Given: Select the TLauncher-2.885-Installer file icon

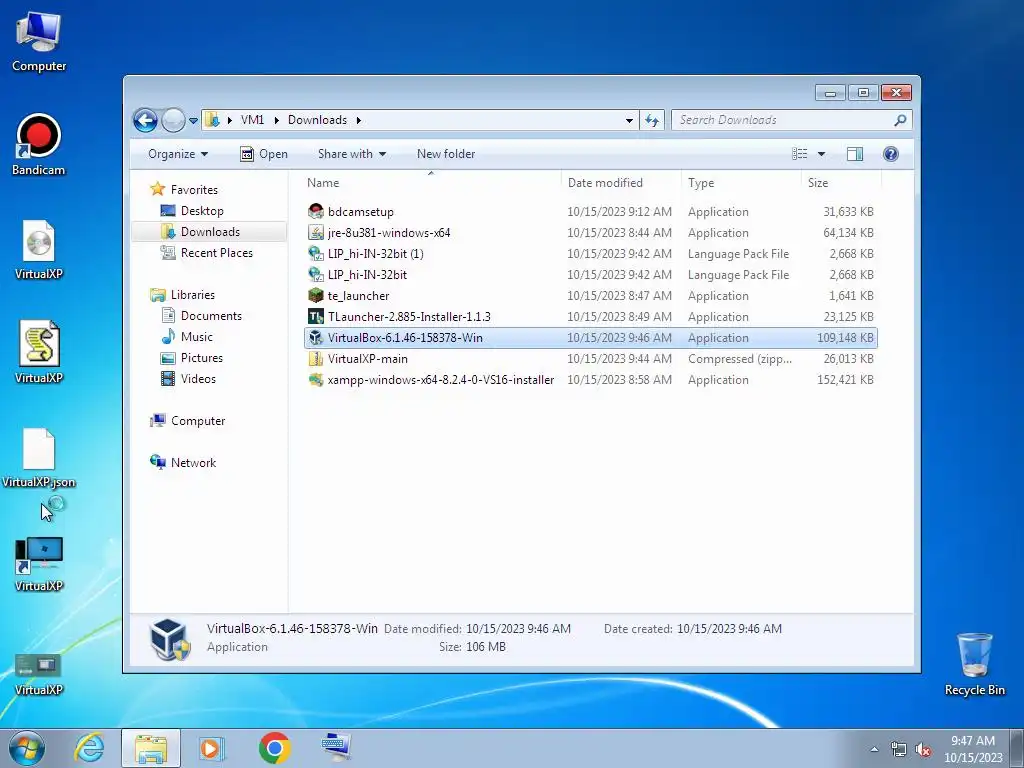Looking at the screenshot, I should click(316, 317).
